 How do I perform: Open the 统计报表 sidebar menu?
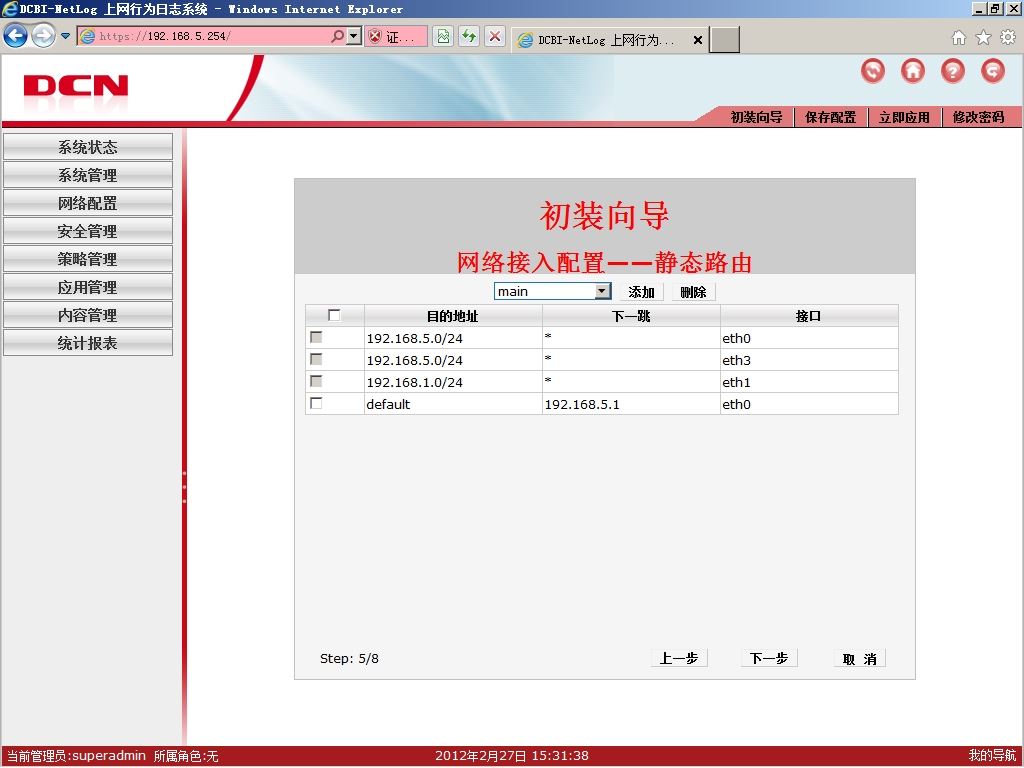tap(88, 343)
